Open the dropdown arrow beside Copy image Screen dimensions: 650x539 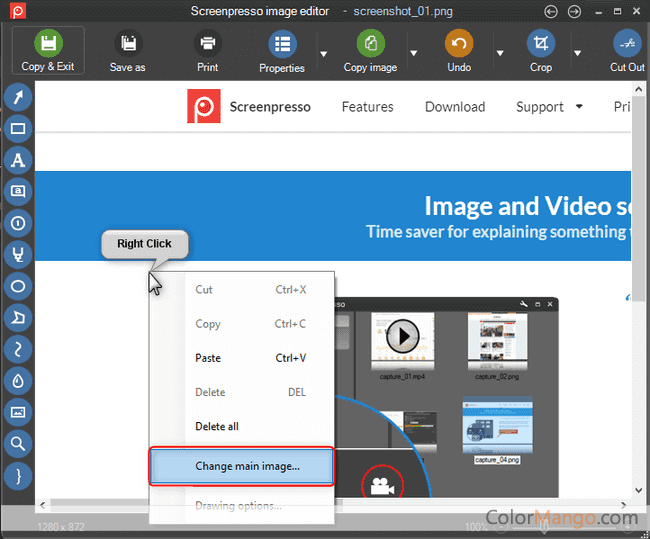coord(413,53)
